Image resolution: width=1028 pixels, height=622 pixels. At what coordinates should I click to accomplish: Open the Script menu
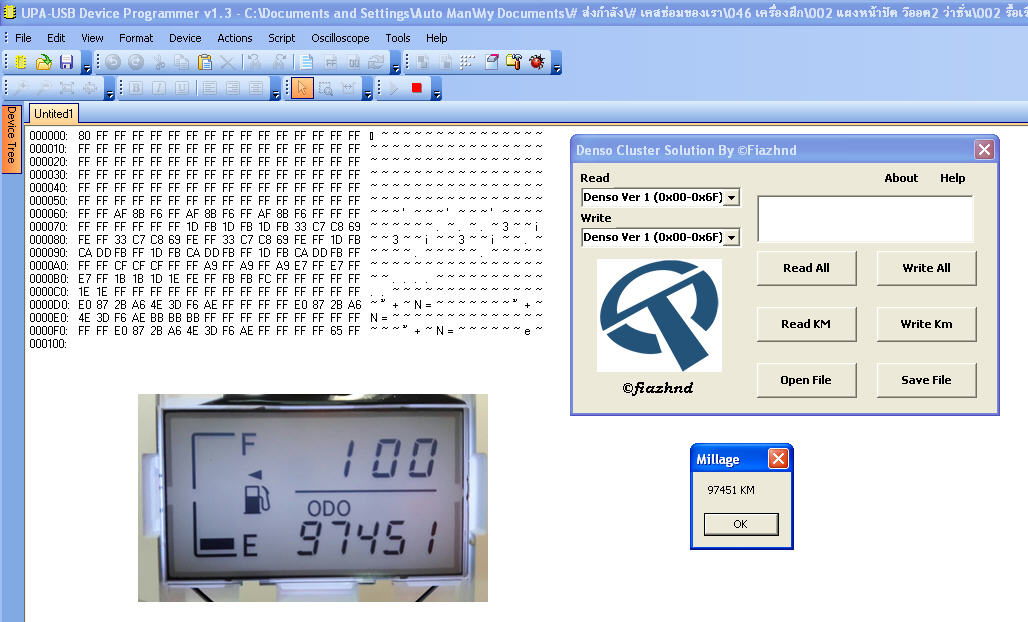tap(281, 38)
